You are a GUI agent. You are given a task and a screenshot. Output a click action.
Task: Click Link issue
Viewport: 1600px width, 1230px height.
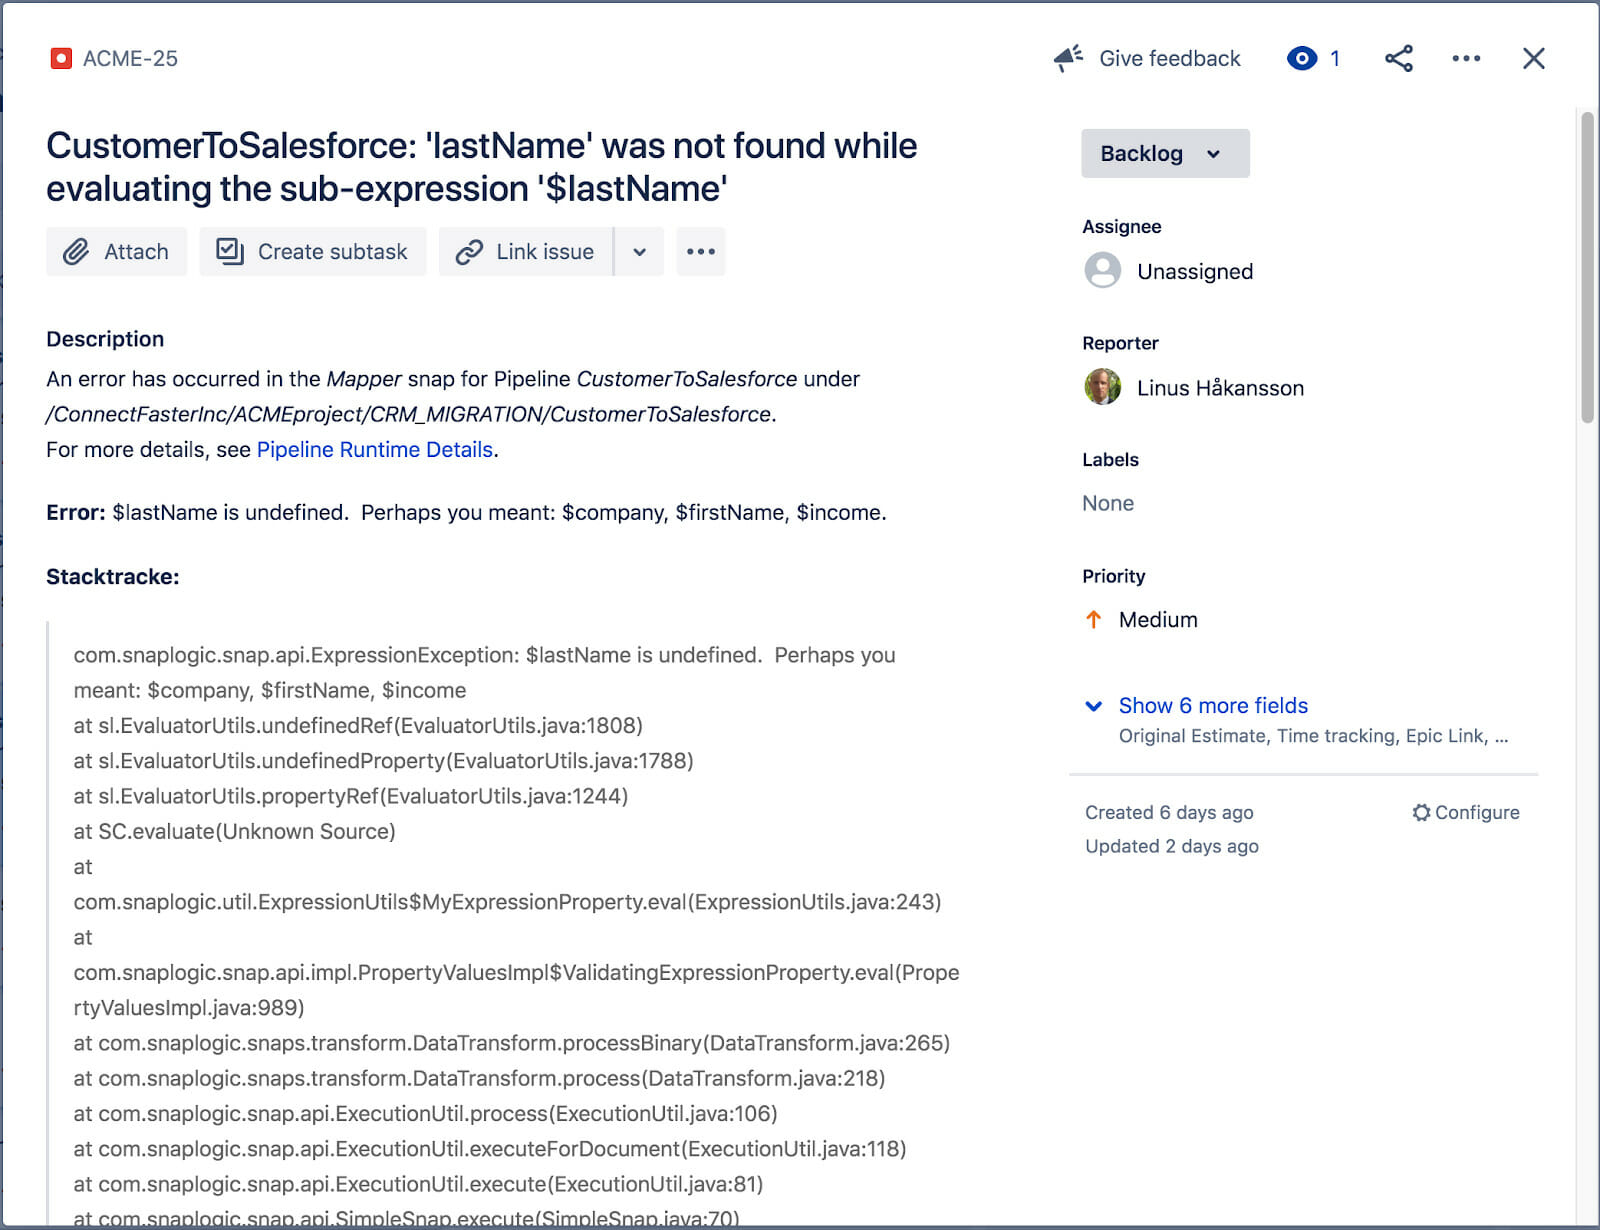point(526,252)
